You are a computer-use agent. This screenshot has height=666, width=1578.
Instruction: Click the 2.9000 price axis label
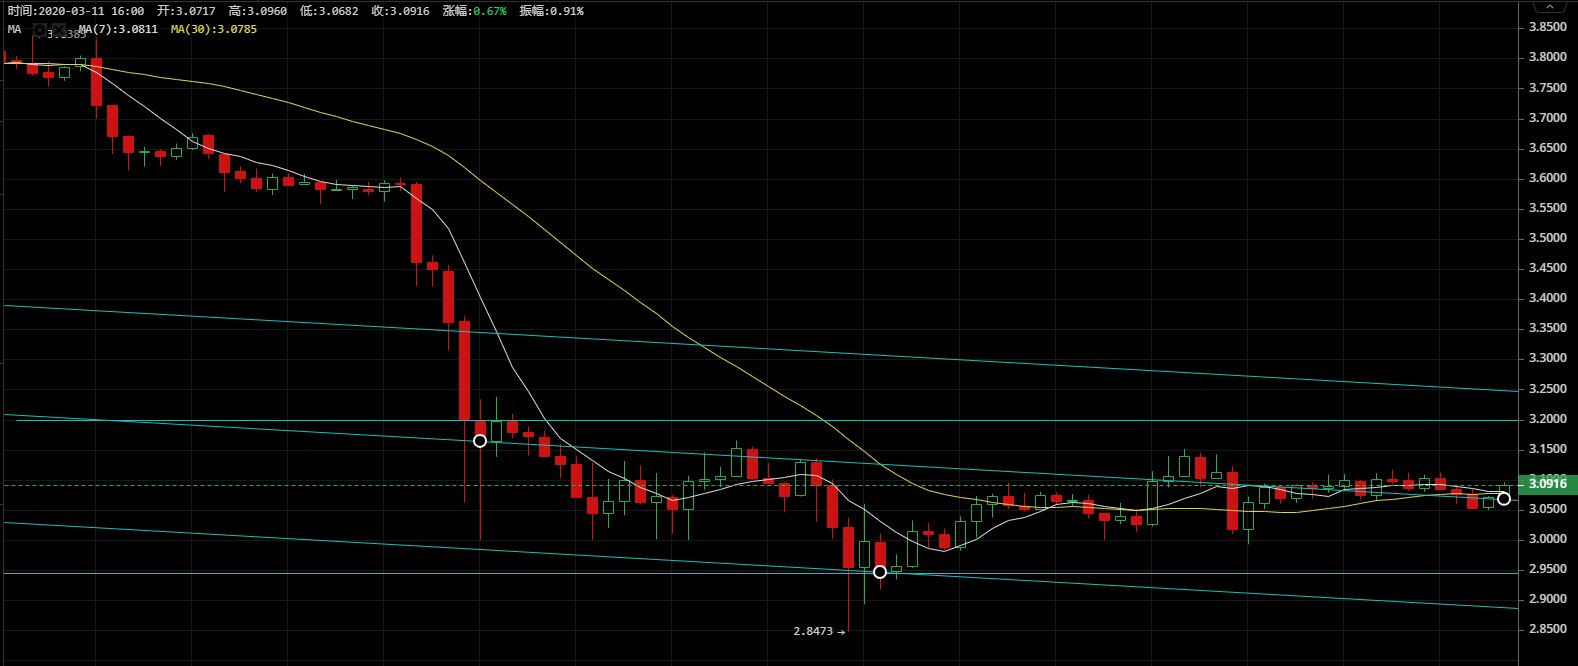coord(1548,599)
